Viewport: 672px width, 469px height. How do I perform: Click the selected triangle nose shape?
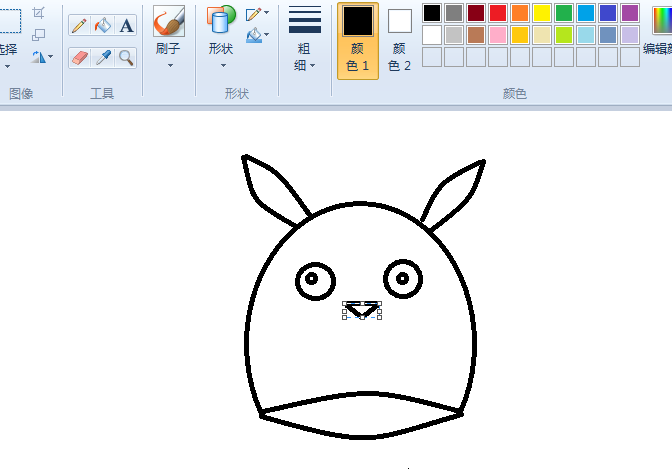pos(363,310)
